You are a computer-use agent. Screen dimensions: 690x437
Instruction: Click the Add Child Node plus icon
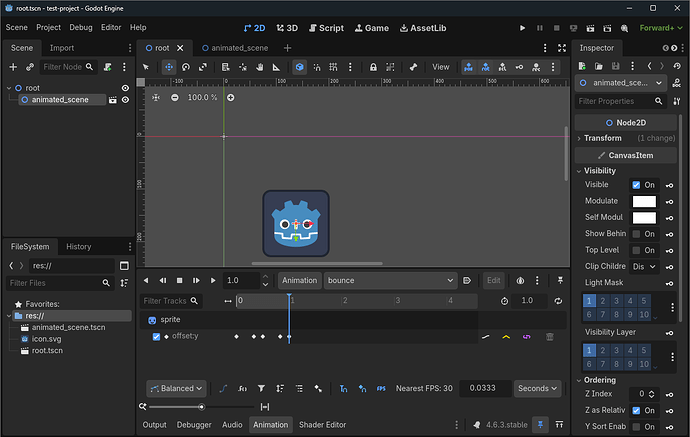click(x=13, y=67)
